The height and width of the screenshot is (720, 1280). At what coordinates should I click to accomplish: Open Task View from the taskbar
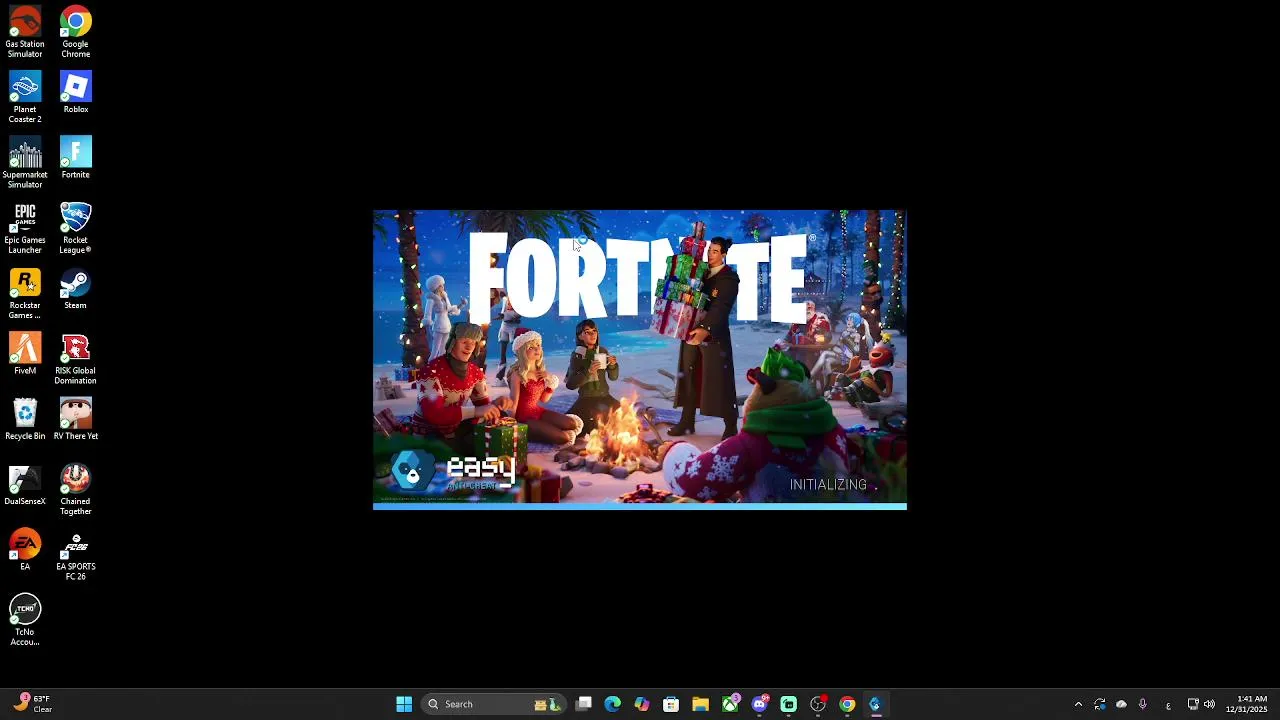tap(584, 704)
